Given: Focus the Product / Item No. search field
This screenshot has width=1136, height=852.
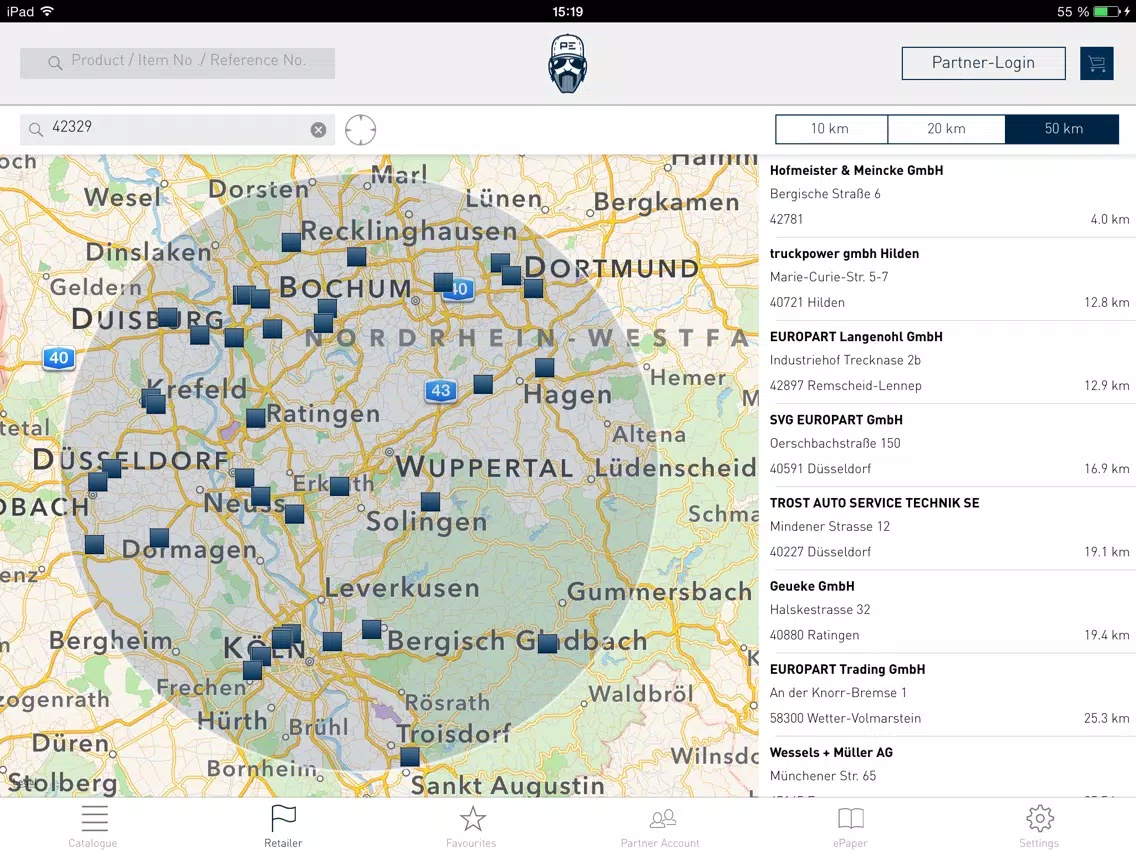Looking at the screenshot, I should [178, 63].
